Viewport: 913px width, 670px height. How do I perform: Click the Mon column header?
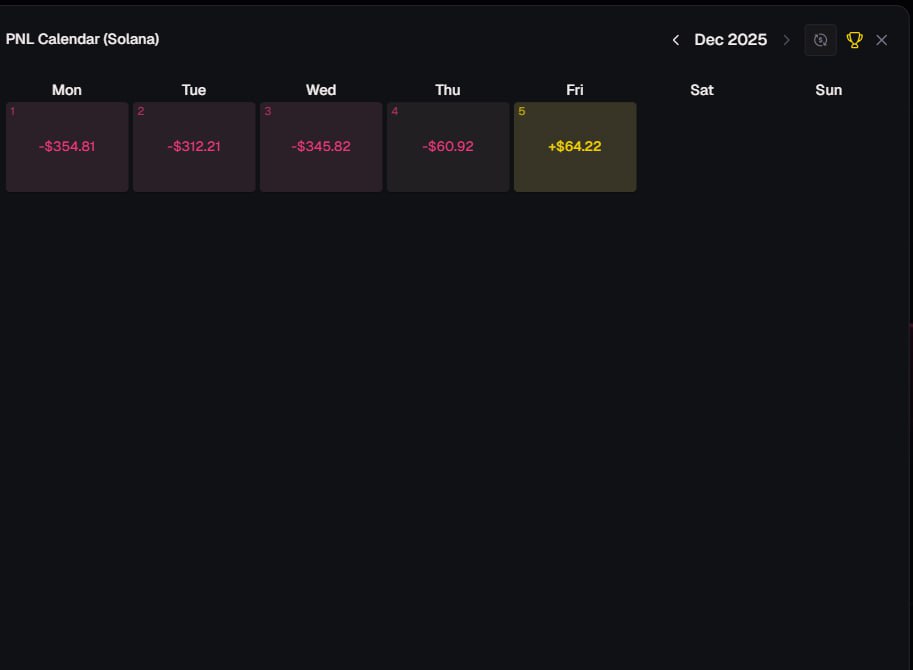point(67,90)
